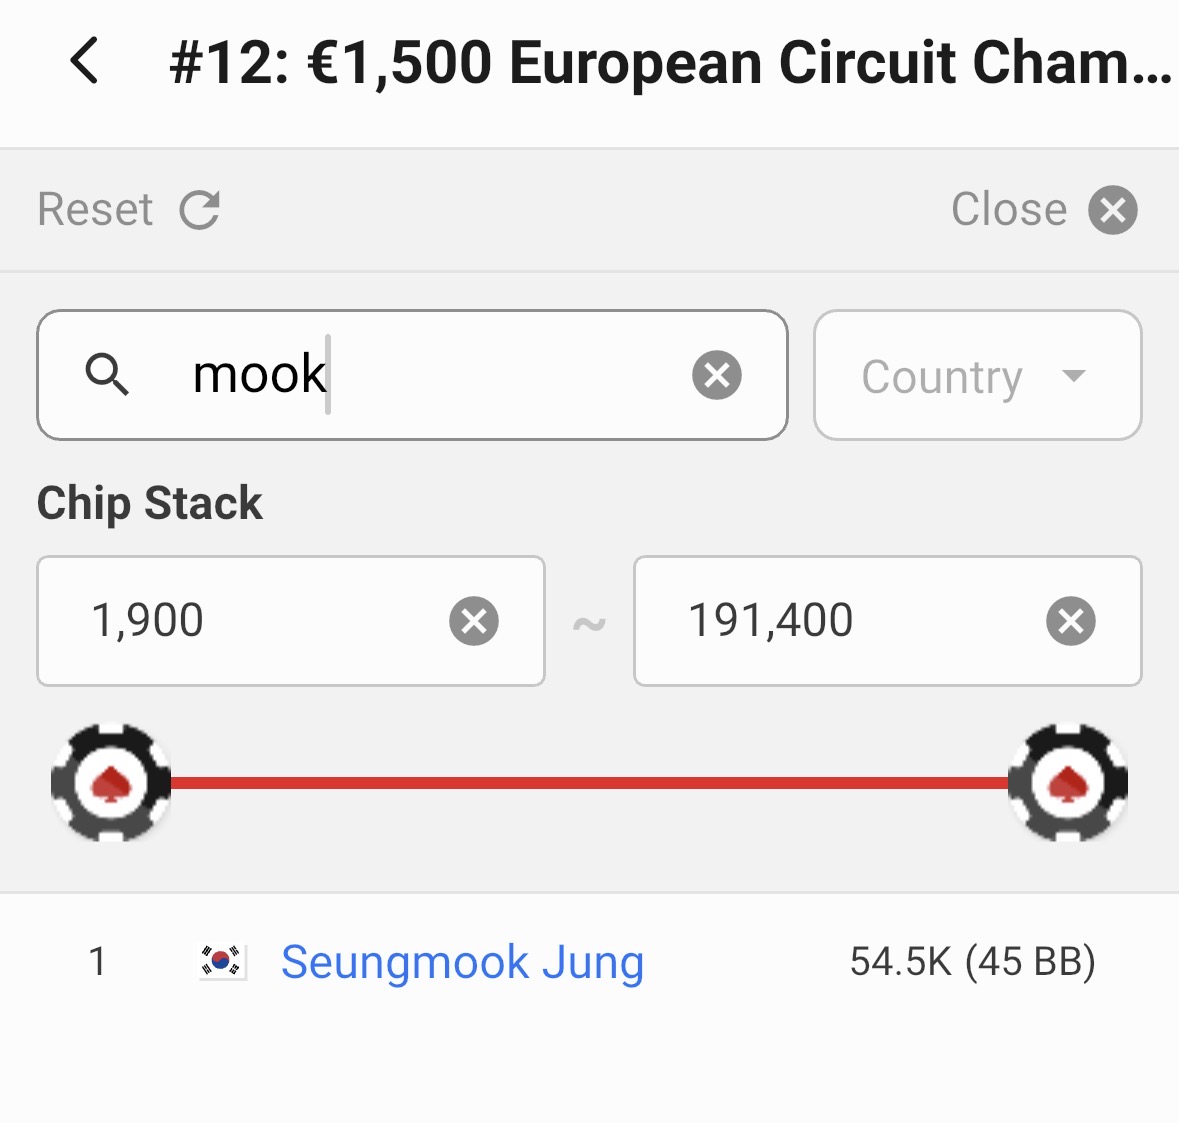This screenshot has height=1123, width=1179.
Task: Click the South Korea flag icon
Action: pos(222,962)
